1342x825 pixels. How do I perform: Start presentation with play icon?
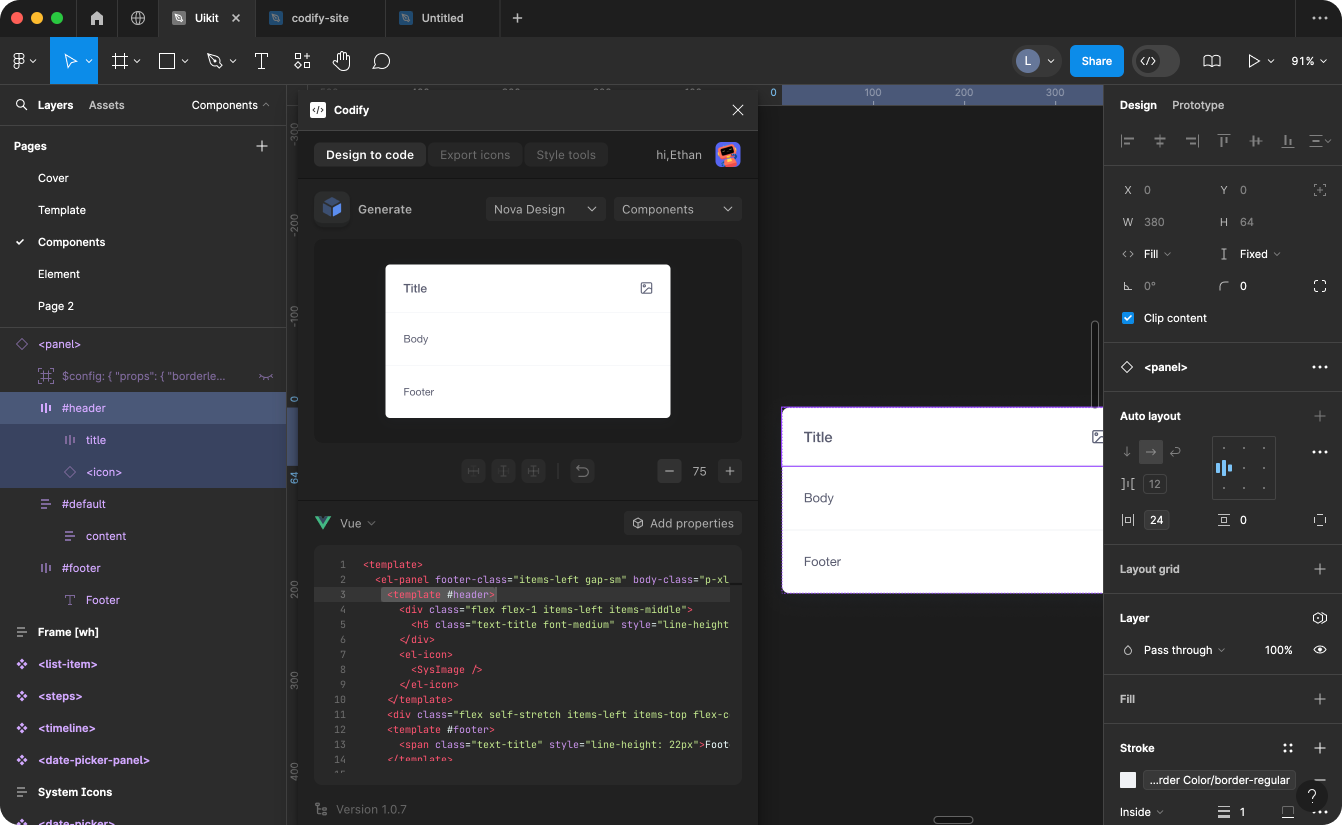(x=1253, y=61)
